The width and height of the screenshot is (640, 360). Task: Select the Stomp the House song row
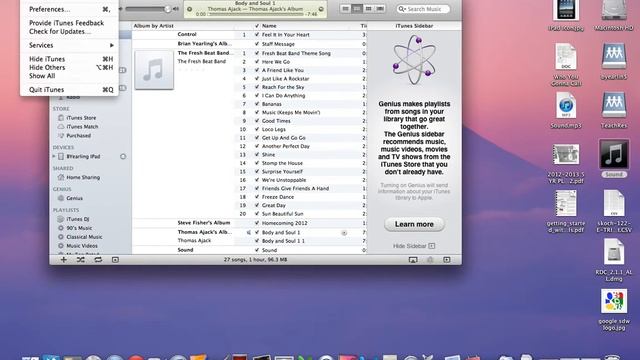(x=300, y=163)
